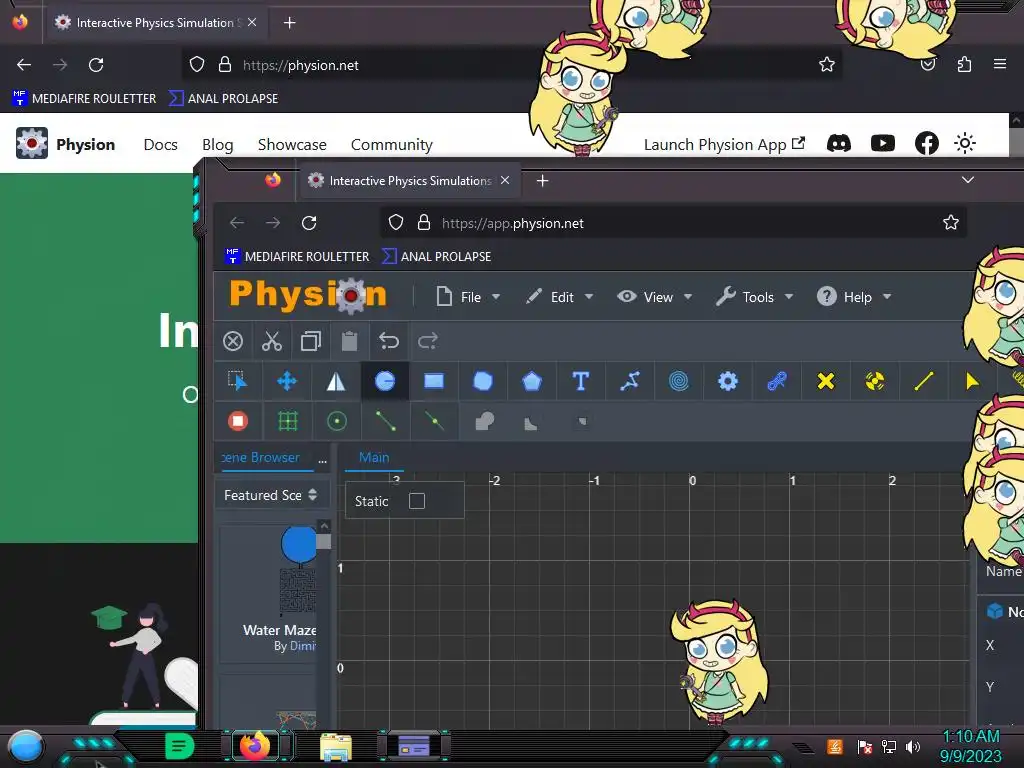The image size is (1024, 768).
Task: Open the Discord icon link
Action: coord(839,143)
